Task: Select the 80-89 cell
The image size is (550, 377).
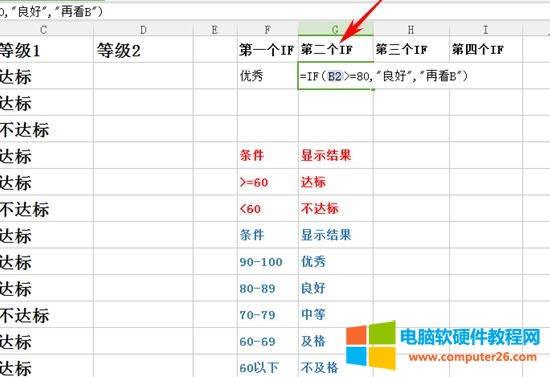Action: tap(268, 288)
